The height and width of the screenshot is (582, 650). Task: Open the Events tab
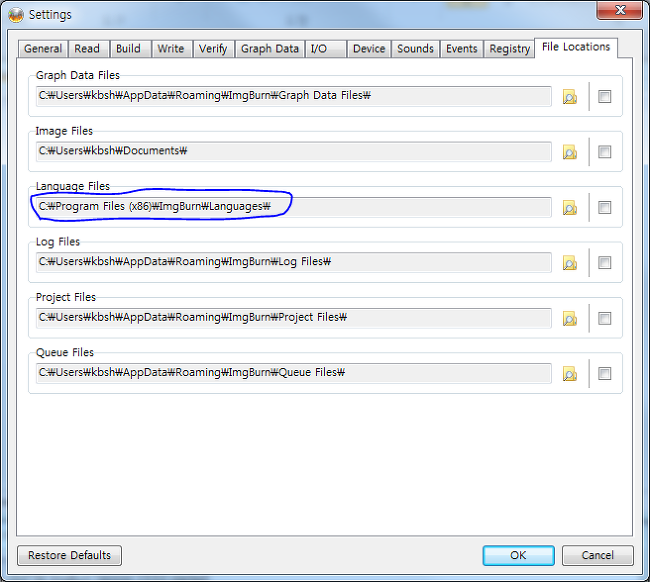[461, 49]
